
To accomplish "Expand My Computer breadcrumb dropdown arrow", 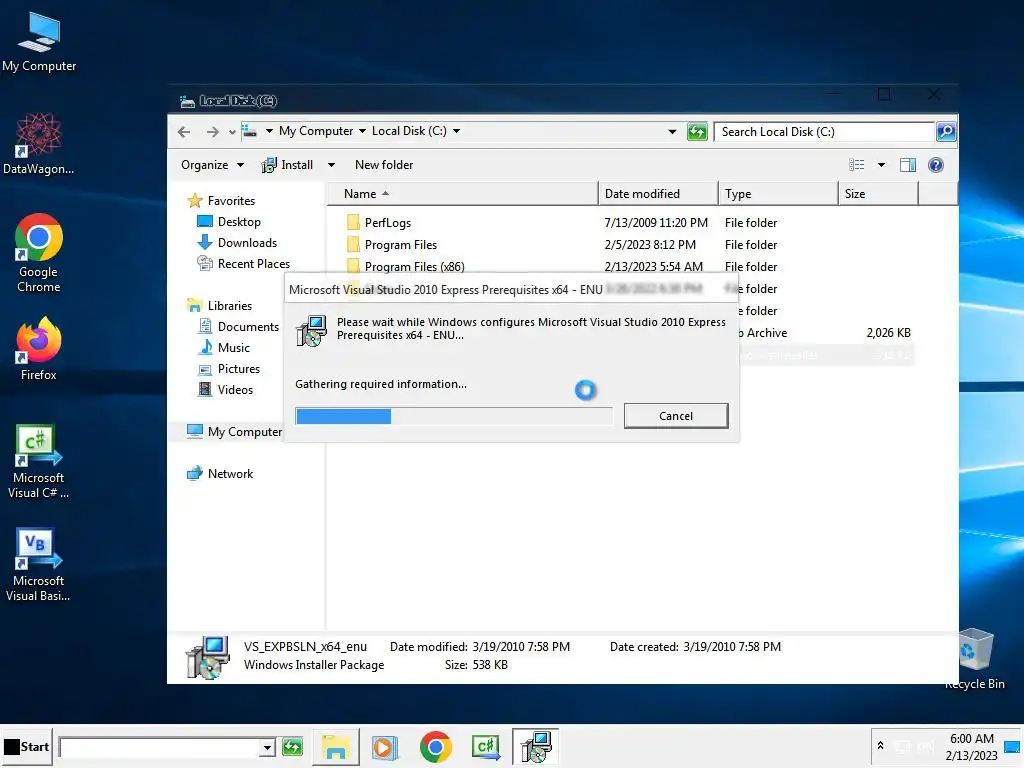I will point(362,131).
